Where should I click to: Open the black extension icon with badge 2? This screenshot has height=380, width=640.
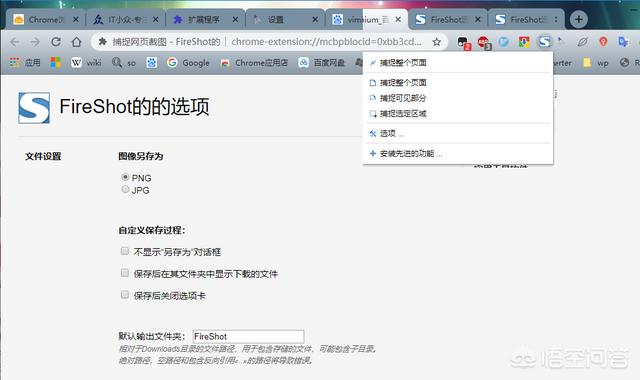click(463, 42)
